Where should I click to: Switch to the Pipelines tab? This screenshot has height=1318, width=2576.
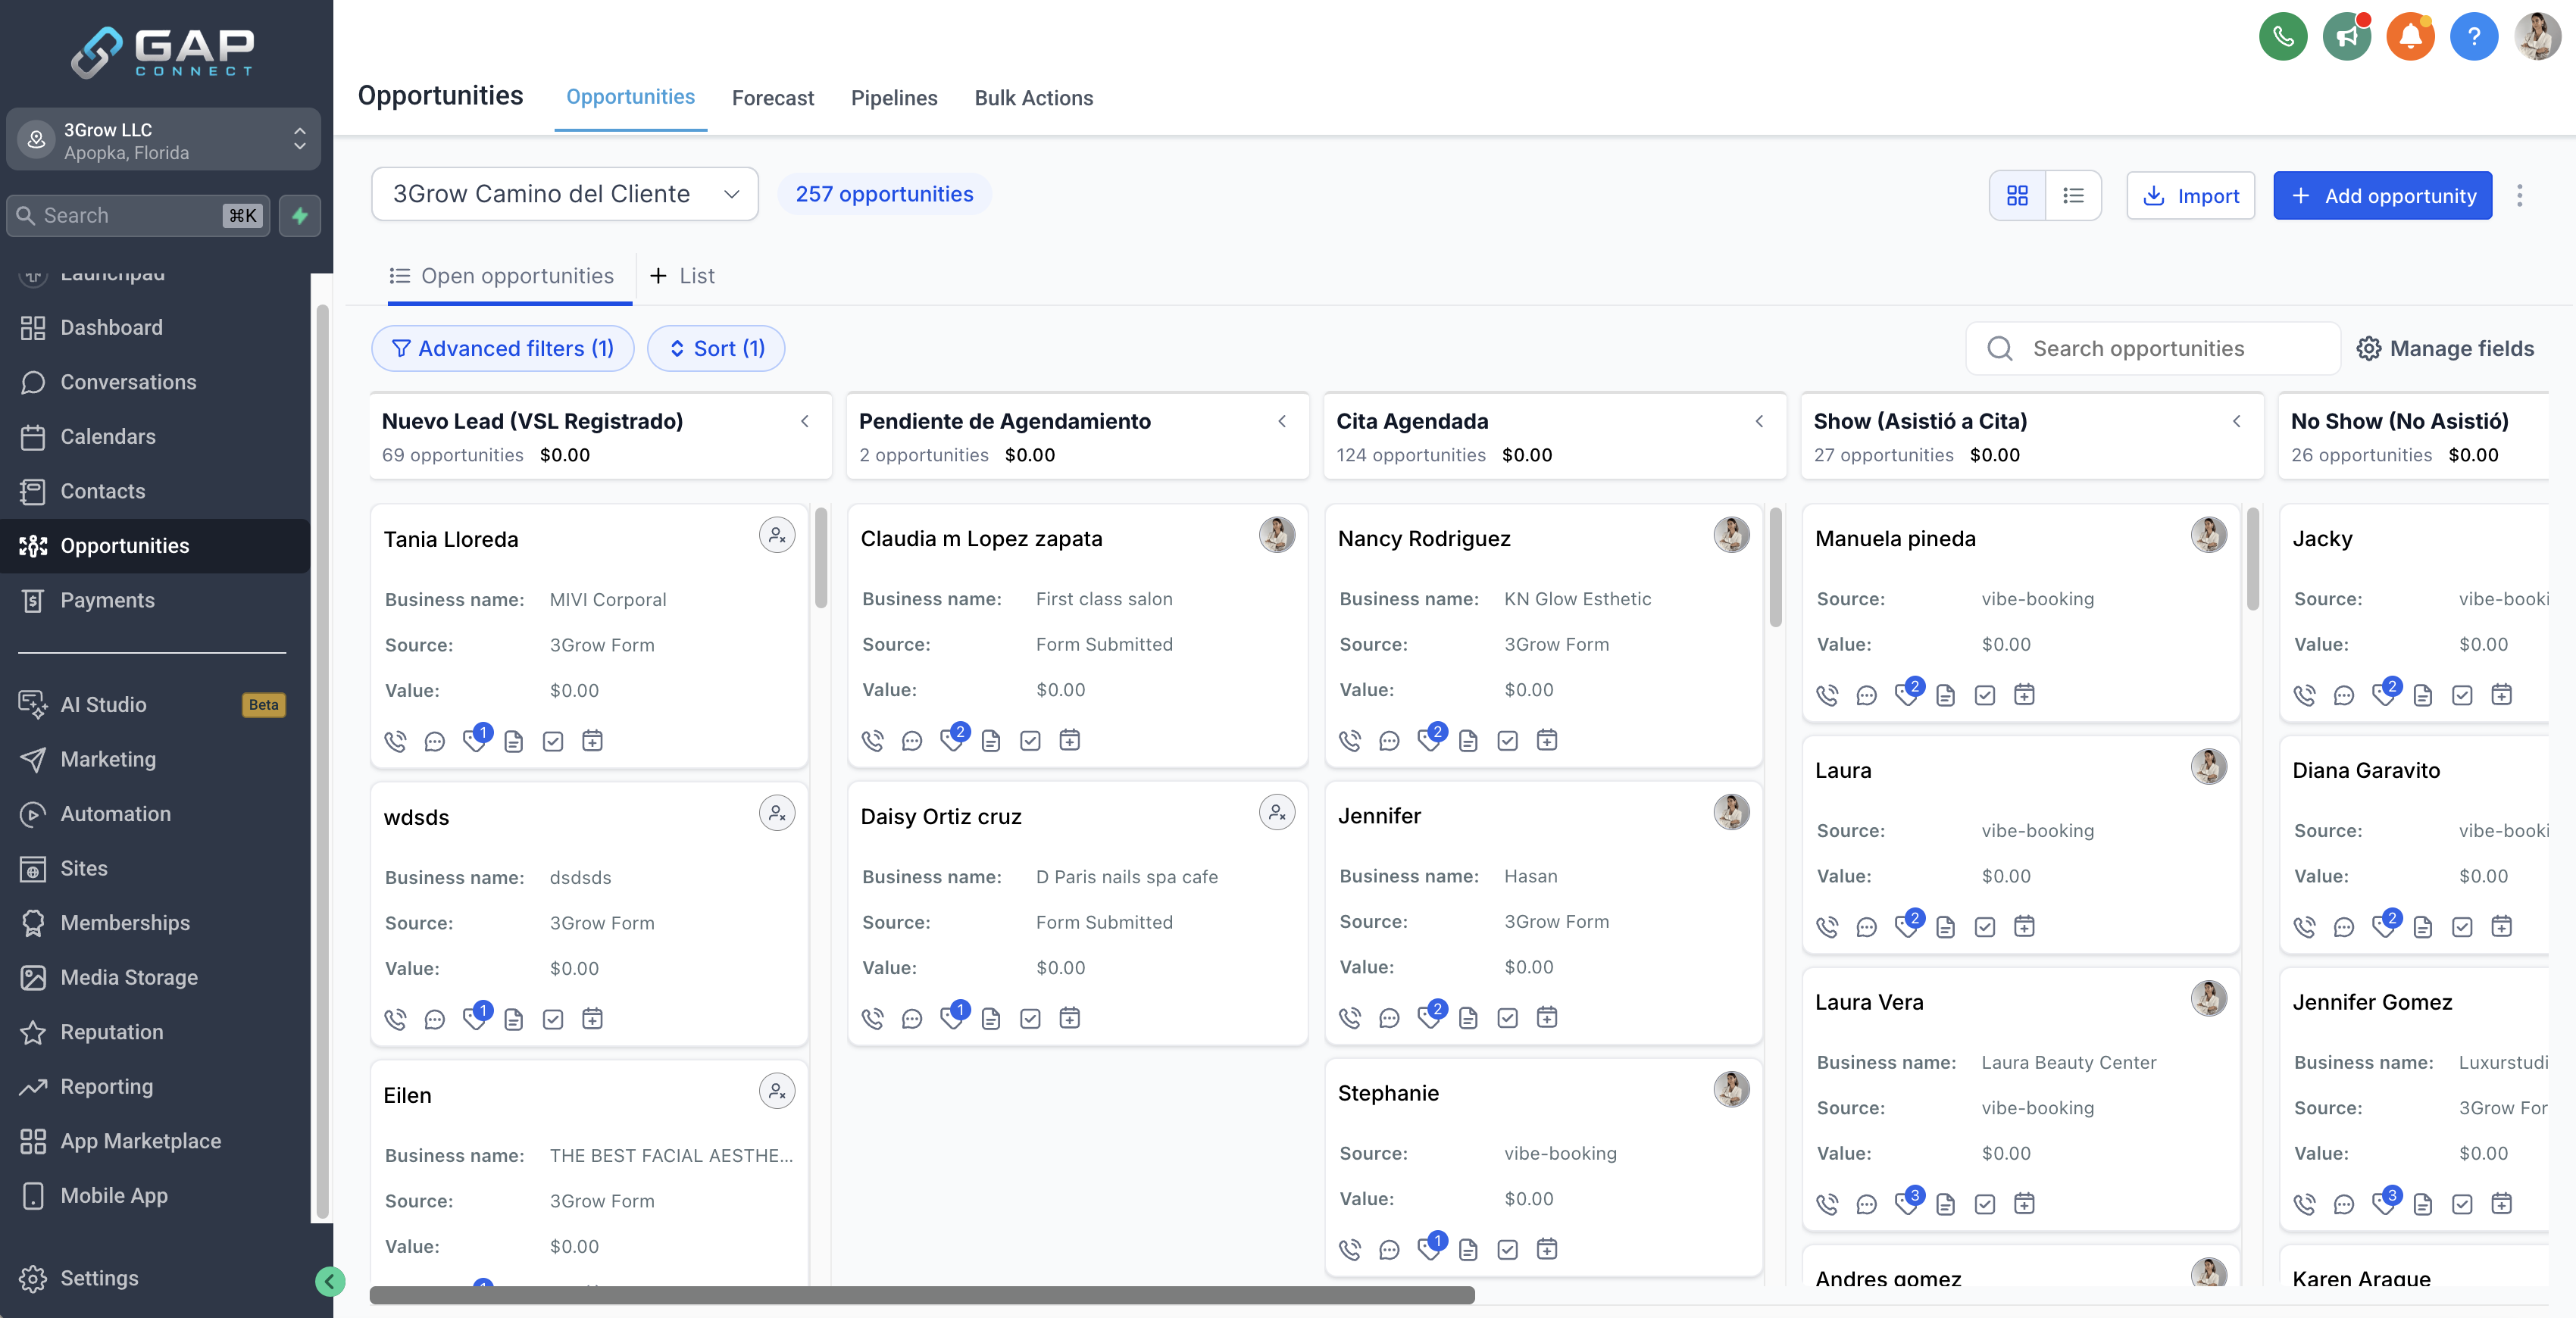(x=894, y=98)
